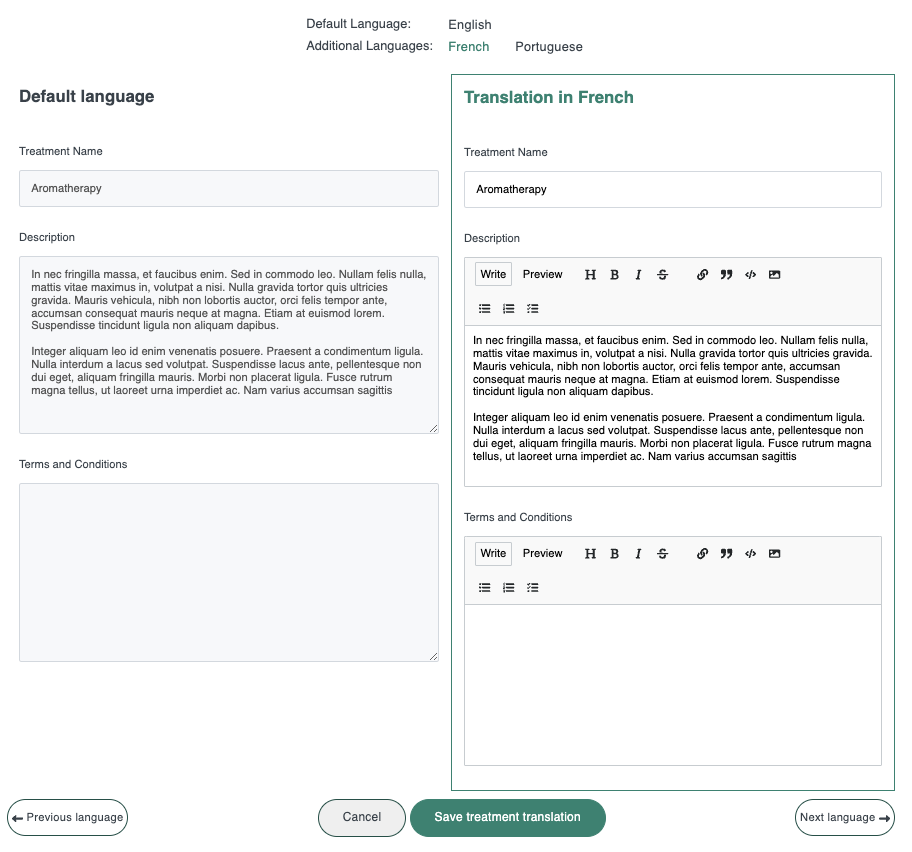The image size is (912, 852).
Task: Select French additional language
Action: [x=468, y=47]
